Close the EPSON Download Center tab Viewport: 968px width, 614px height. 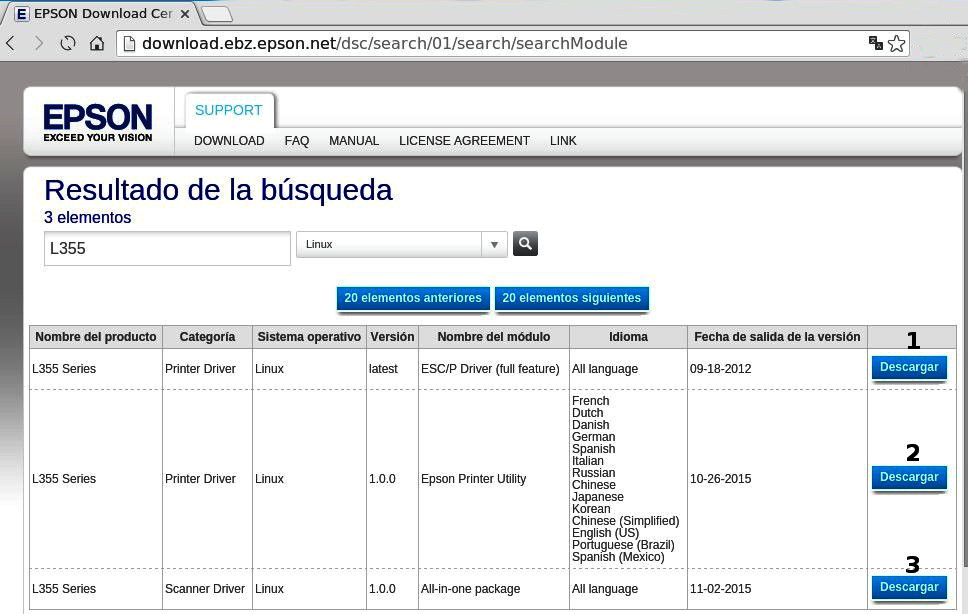point(185,14)
